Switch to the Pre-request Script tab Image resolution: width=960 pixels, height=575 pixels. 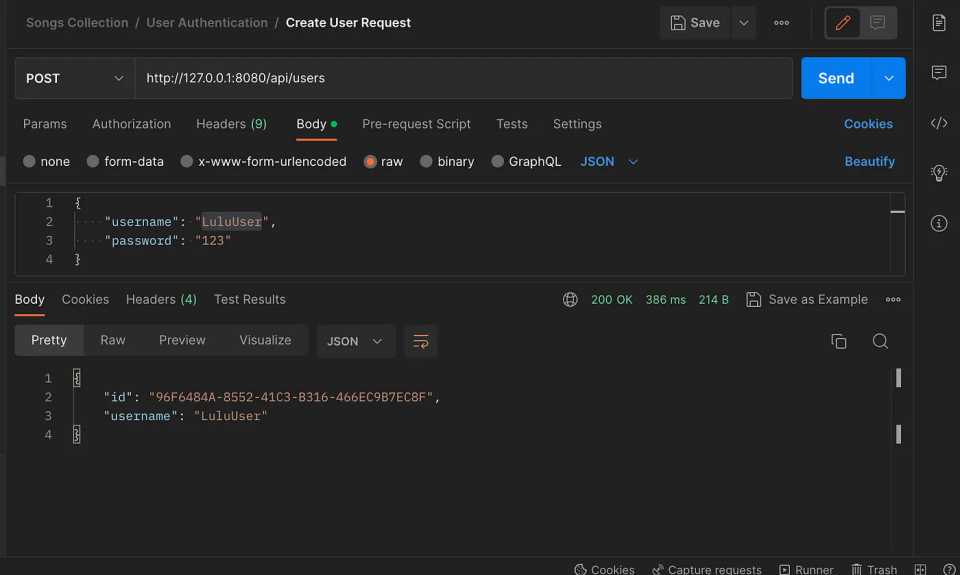(x=416, y=124)
